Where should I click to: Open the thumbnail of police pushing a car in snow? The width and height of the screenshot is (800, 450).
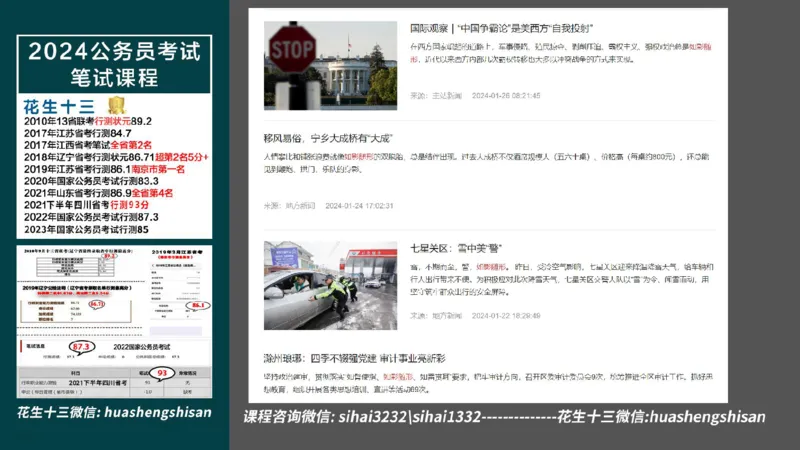330,285
